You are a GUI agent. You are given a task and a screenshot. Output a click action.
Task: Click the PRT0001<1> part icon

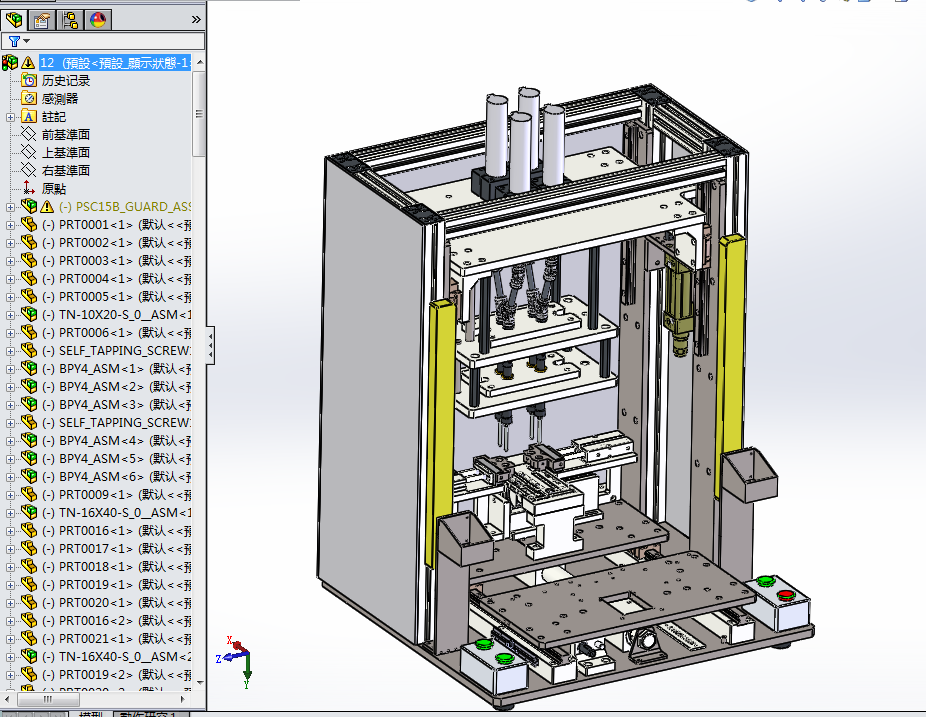coord(28,225)
